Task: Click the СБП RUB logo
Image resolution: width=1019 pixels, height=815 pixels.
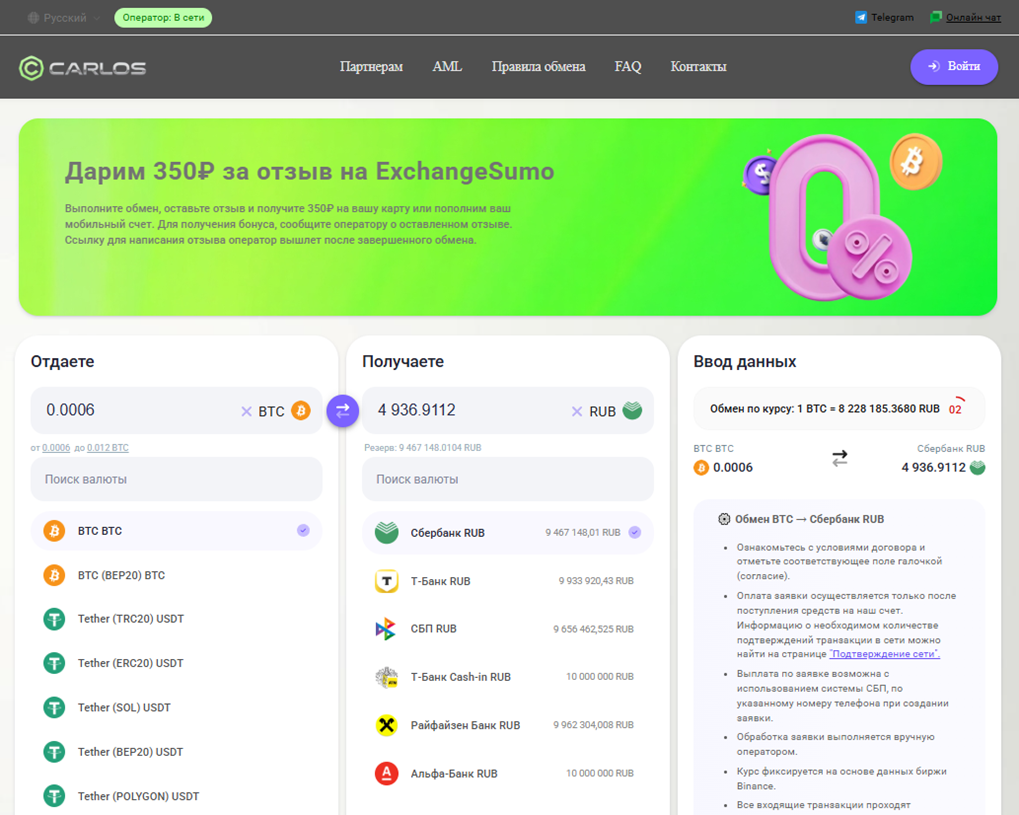Action: (386, 629)
